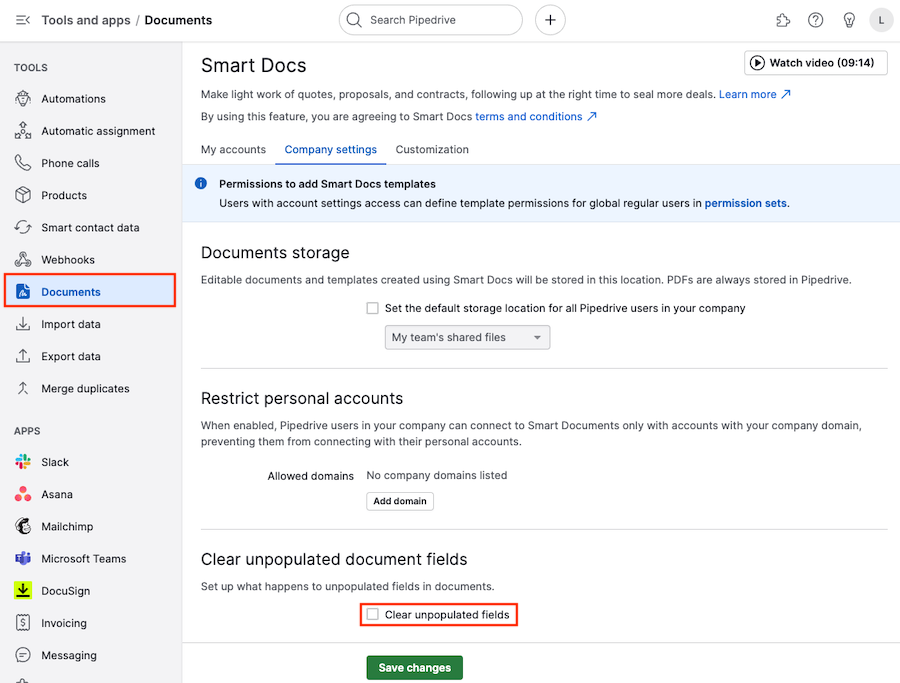
Task: Open the Microsoft Teams app
Action: coord(84,558)
